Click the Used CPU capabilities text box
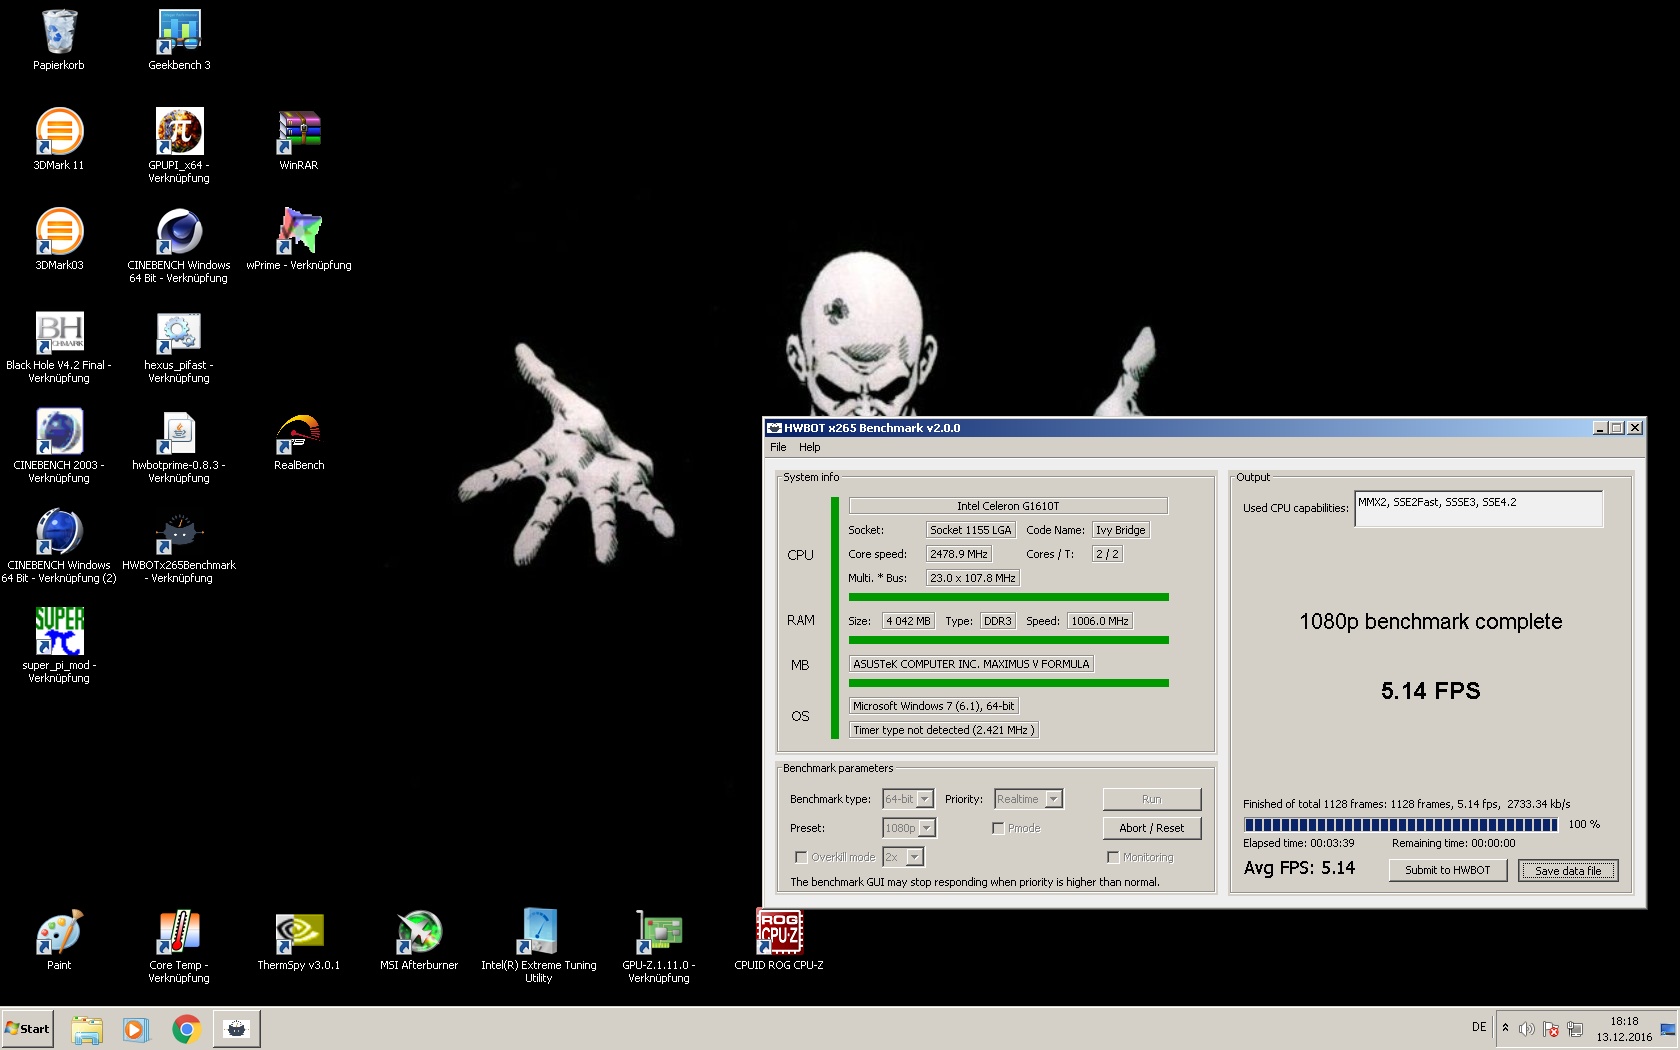Image resolution: width=1680 pixels, height=1050 pixels. (1478, 508)
